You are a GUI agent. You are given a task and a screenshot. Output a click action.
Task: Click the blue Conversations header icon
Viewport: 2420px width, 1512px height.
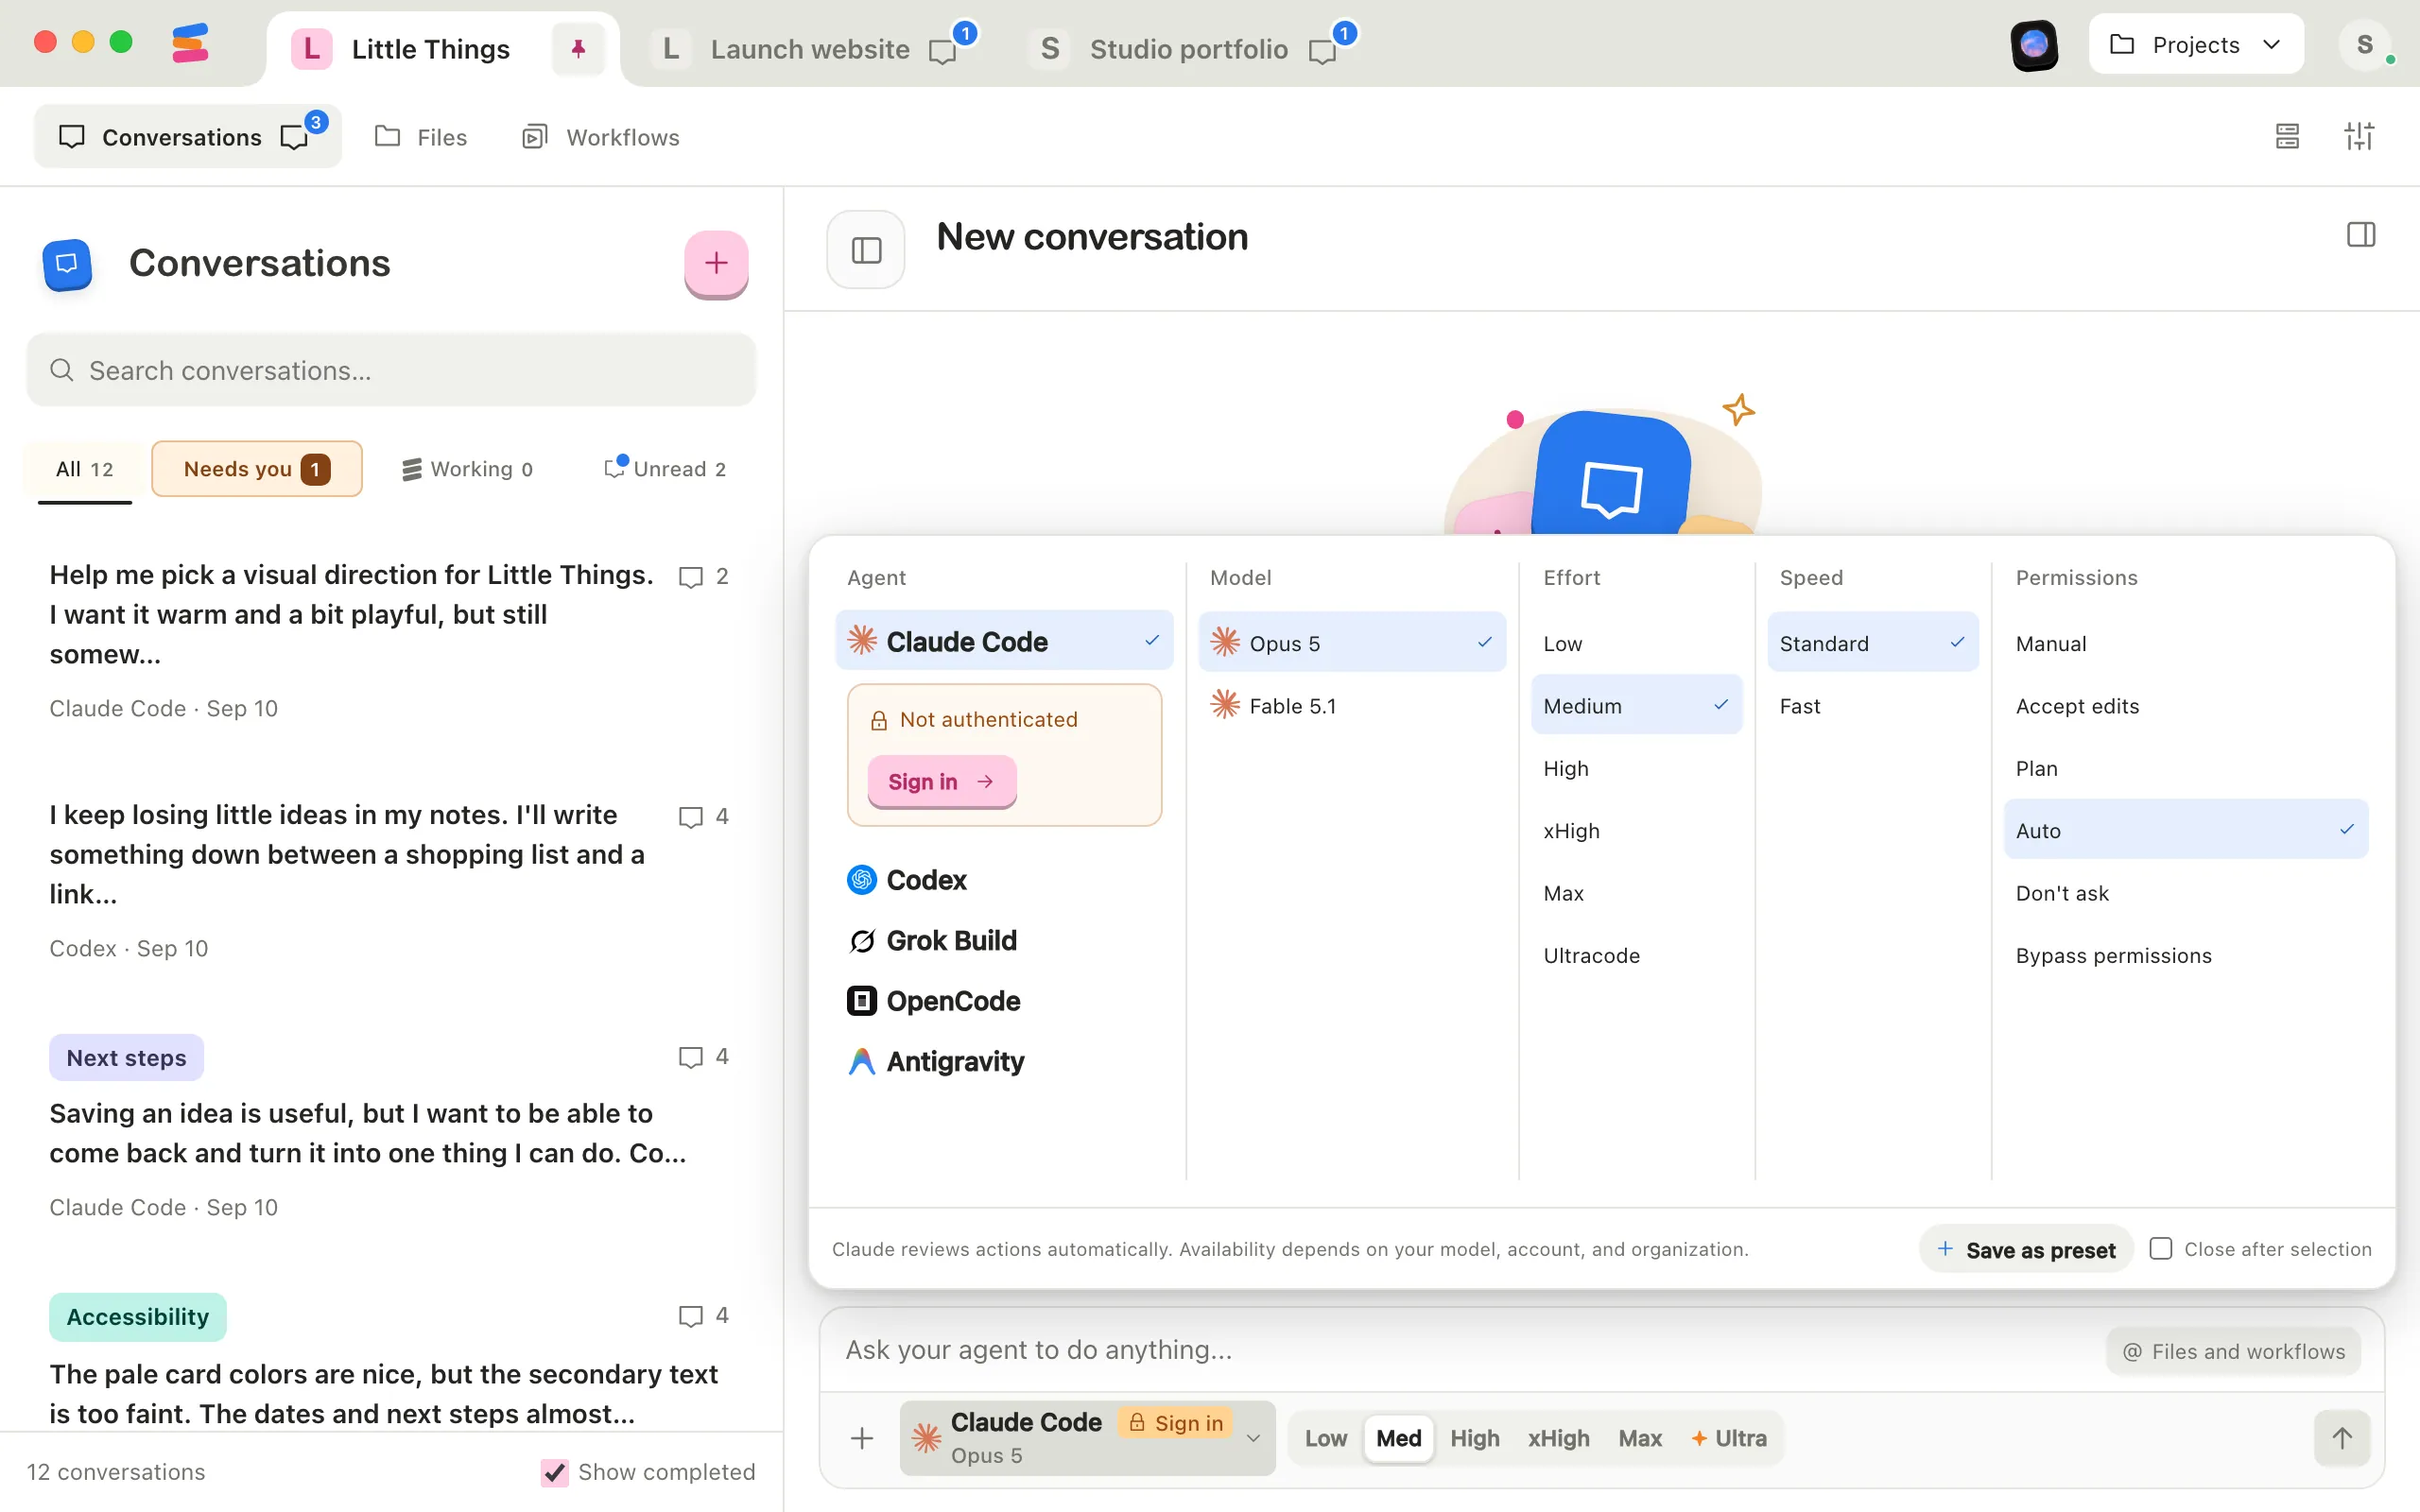[x=67, y=264]
